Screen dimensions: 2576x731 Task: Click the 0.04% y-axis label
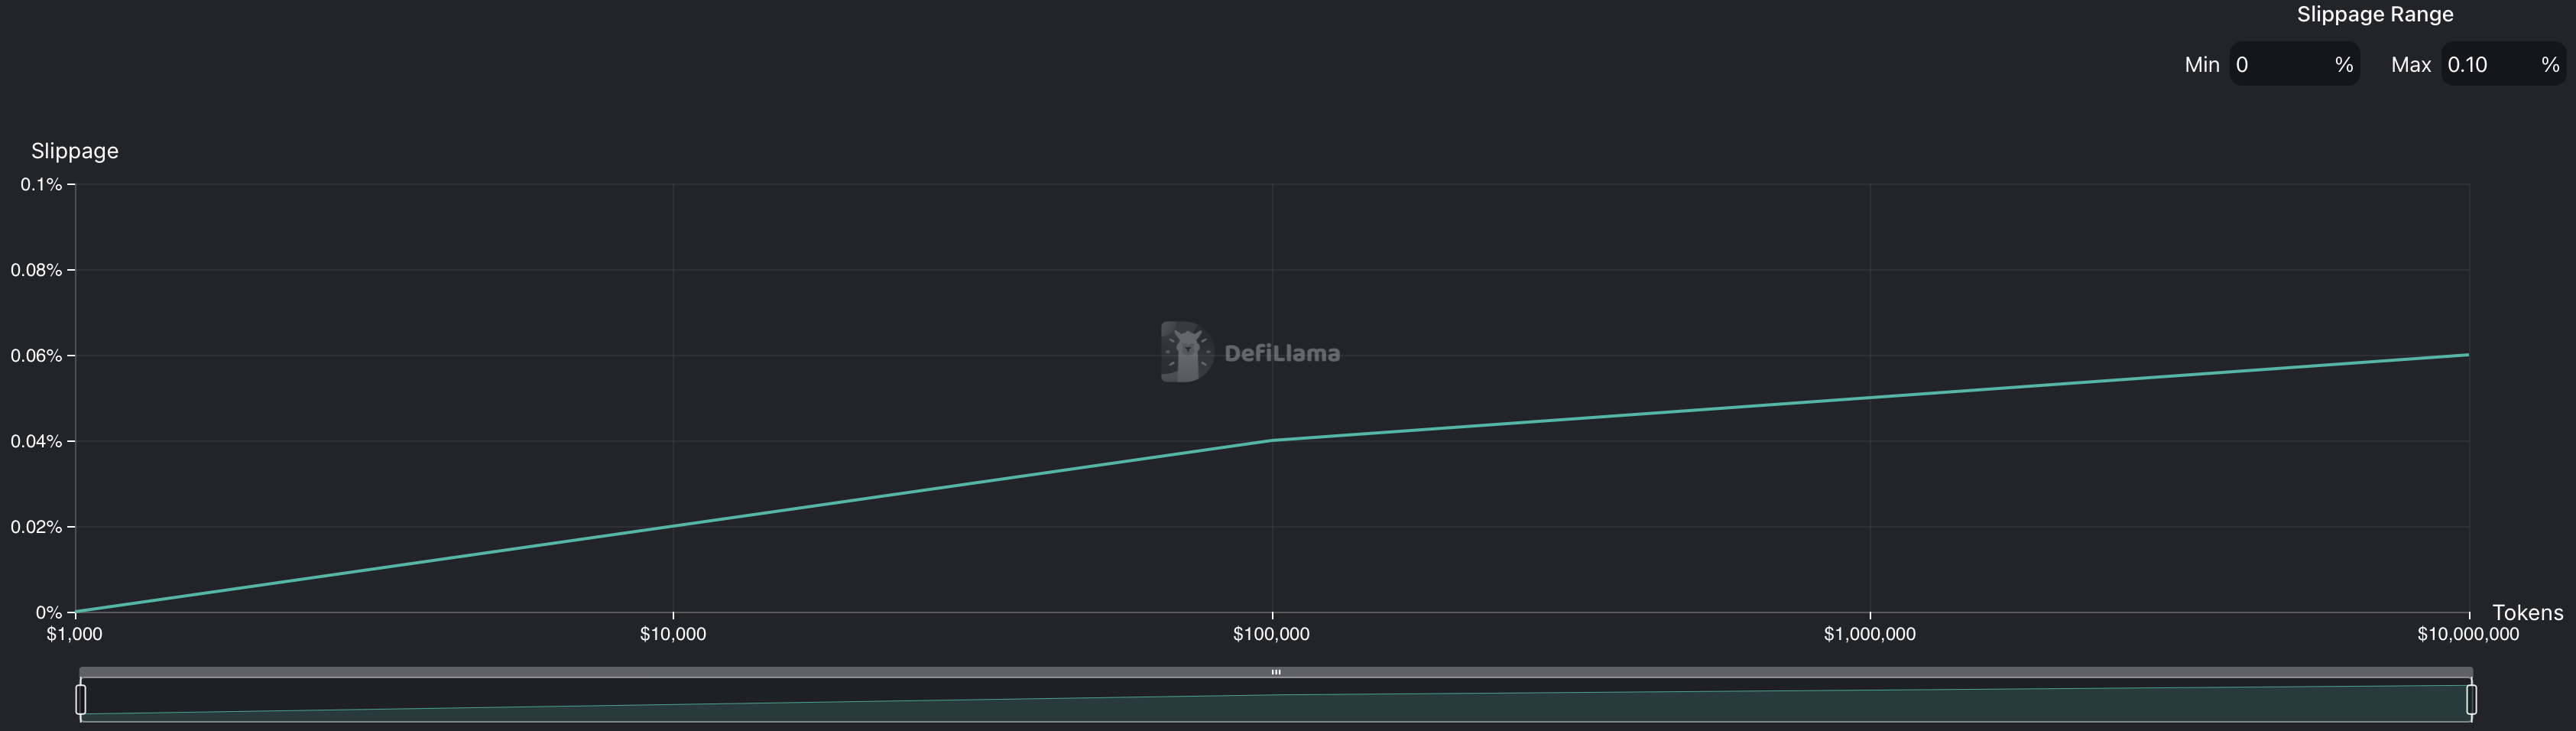[36, 441]
